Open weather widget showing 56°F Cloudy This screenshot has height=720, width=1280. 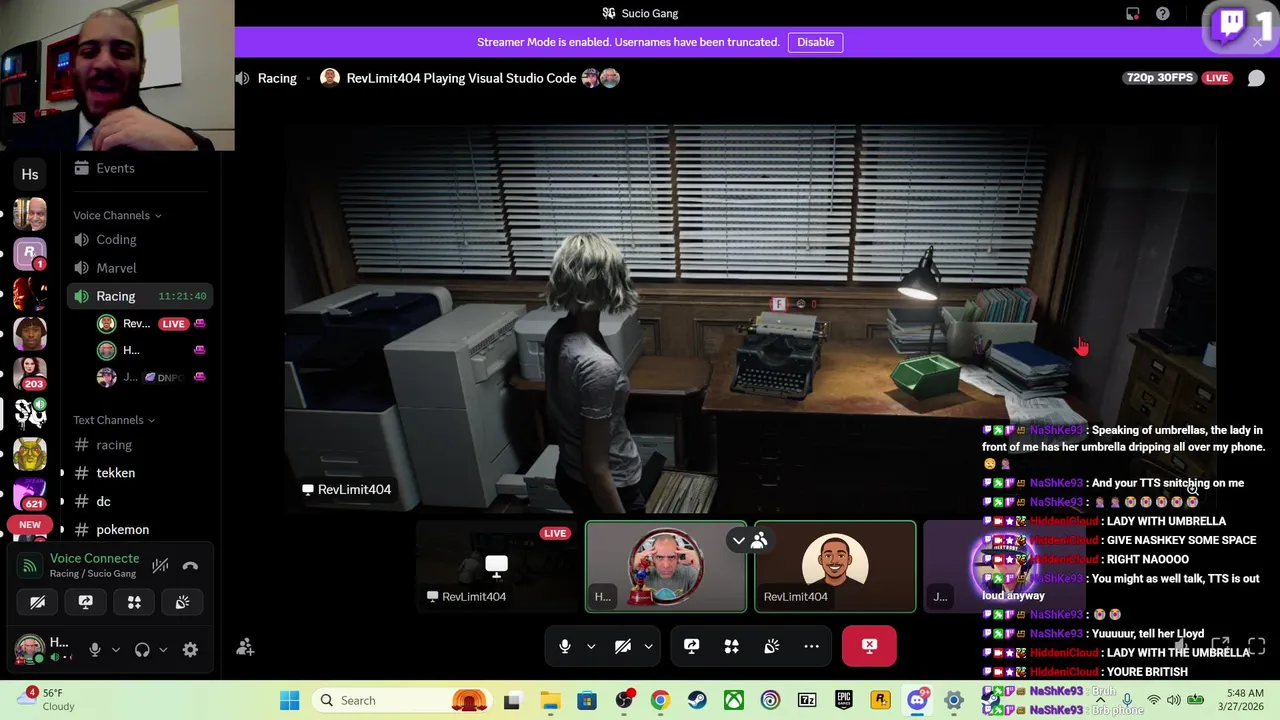(48, 699)
